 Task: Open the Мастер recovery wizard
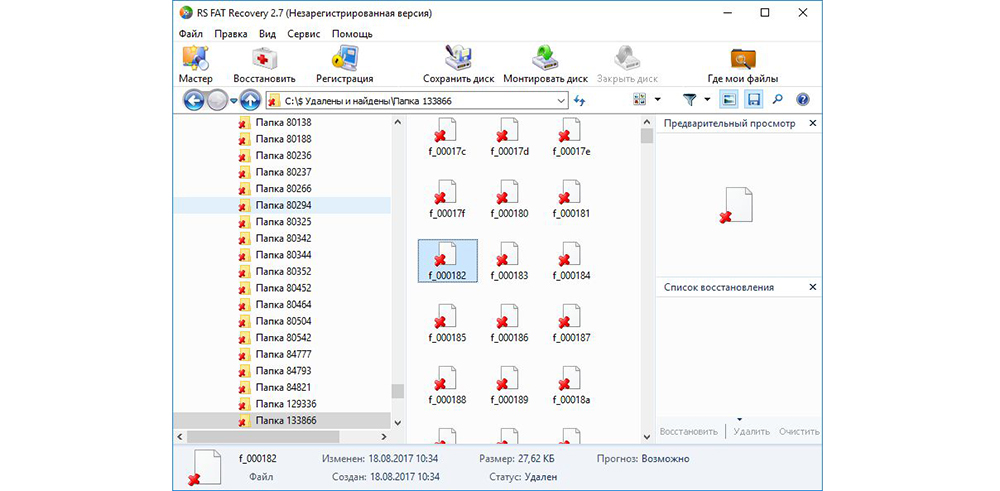[x=195, y=64]
